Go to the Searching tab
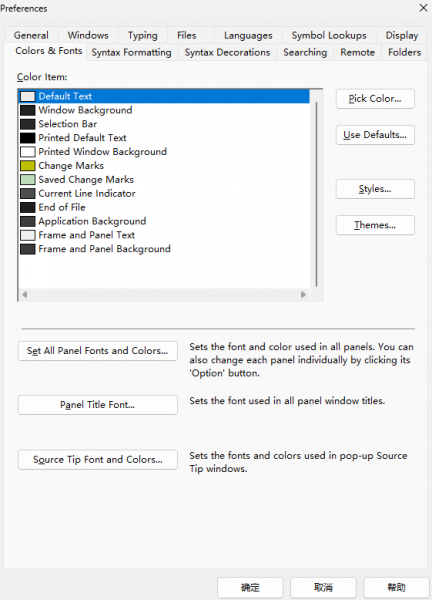Image resolution: width=432 pixels, height=600 pixels. click(x=305, y=52)
